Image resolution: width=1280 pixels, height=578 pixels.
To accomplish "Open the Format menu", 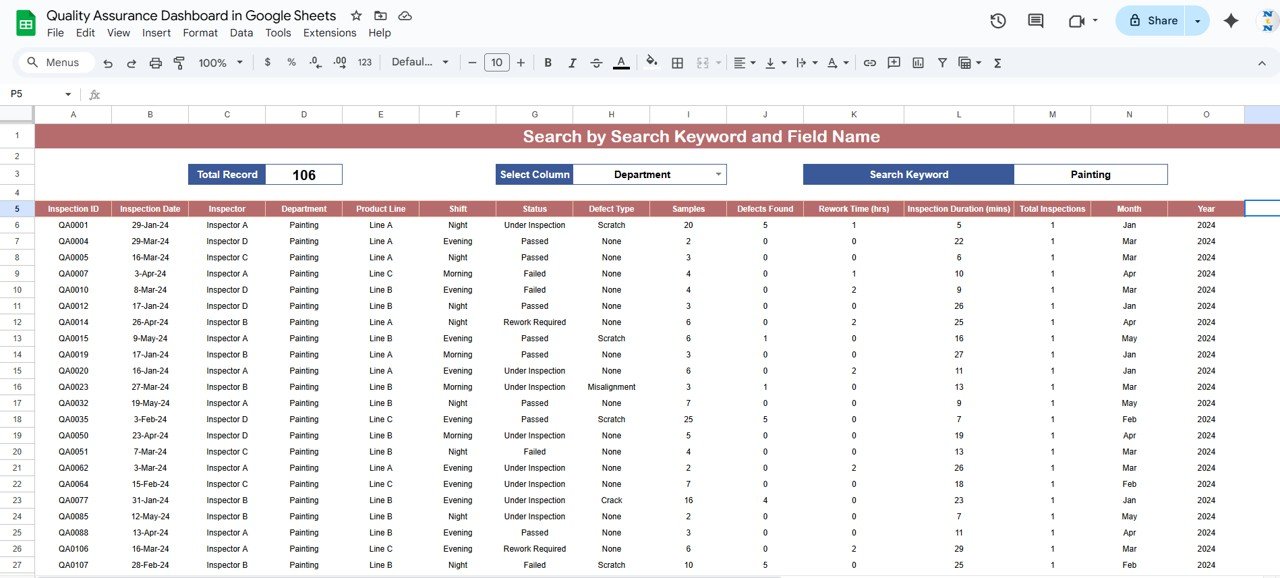I will tap(200, 33).
